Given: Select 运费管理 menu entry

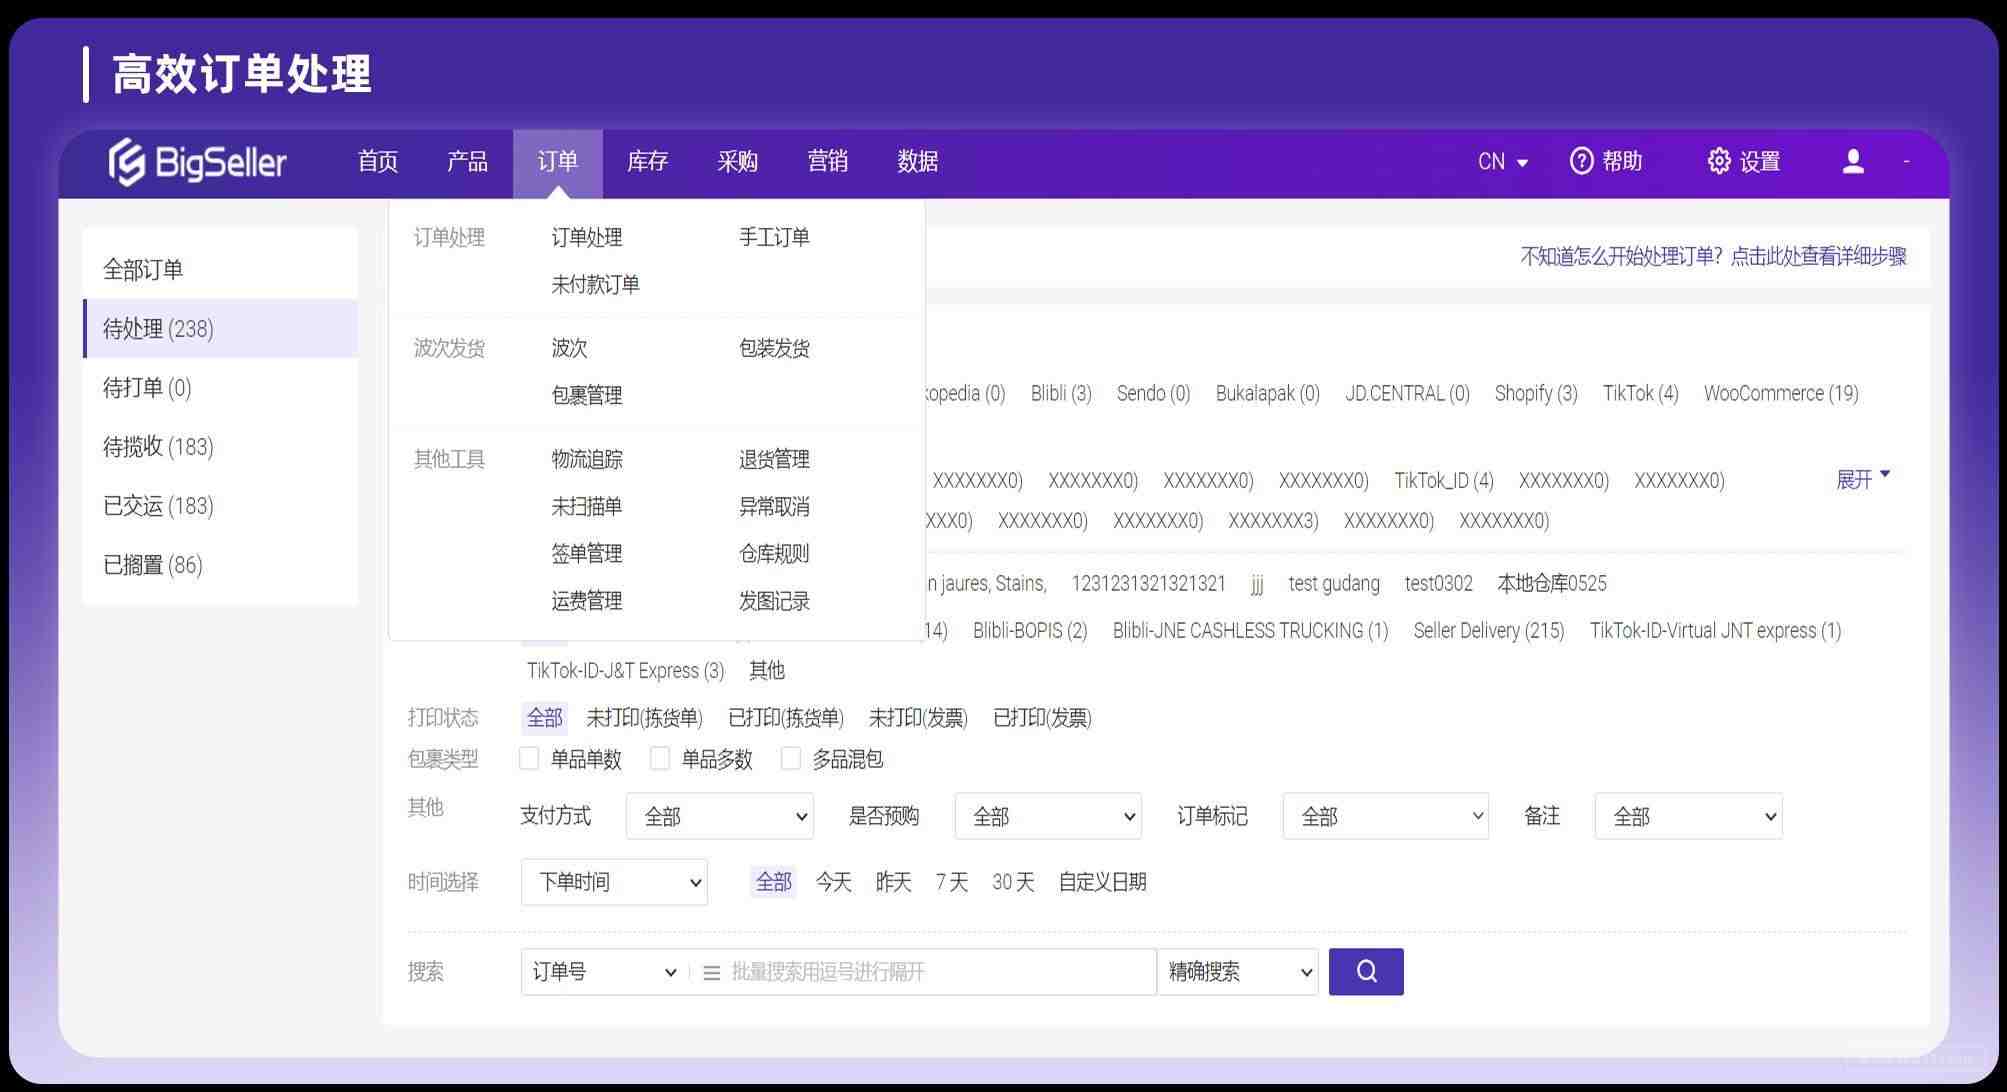Looking at the screenshot, I should pyautogui.click(x=587, y=600).
